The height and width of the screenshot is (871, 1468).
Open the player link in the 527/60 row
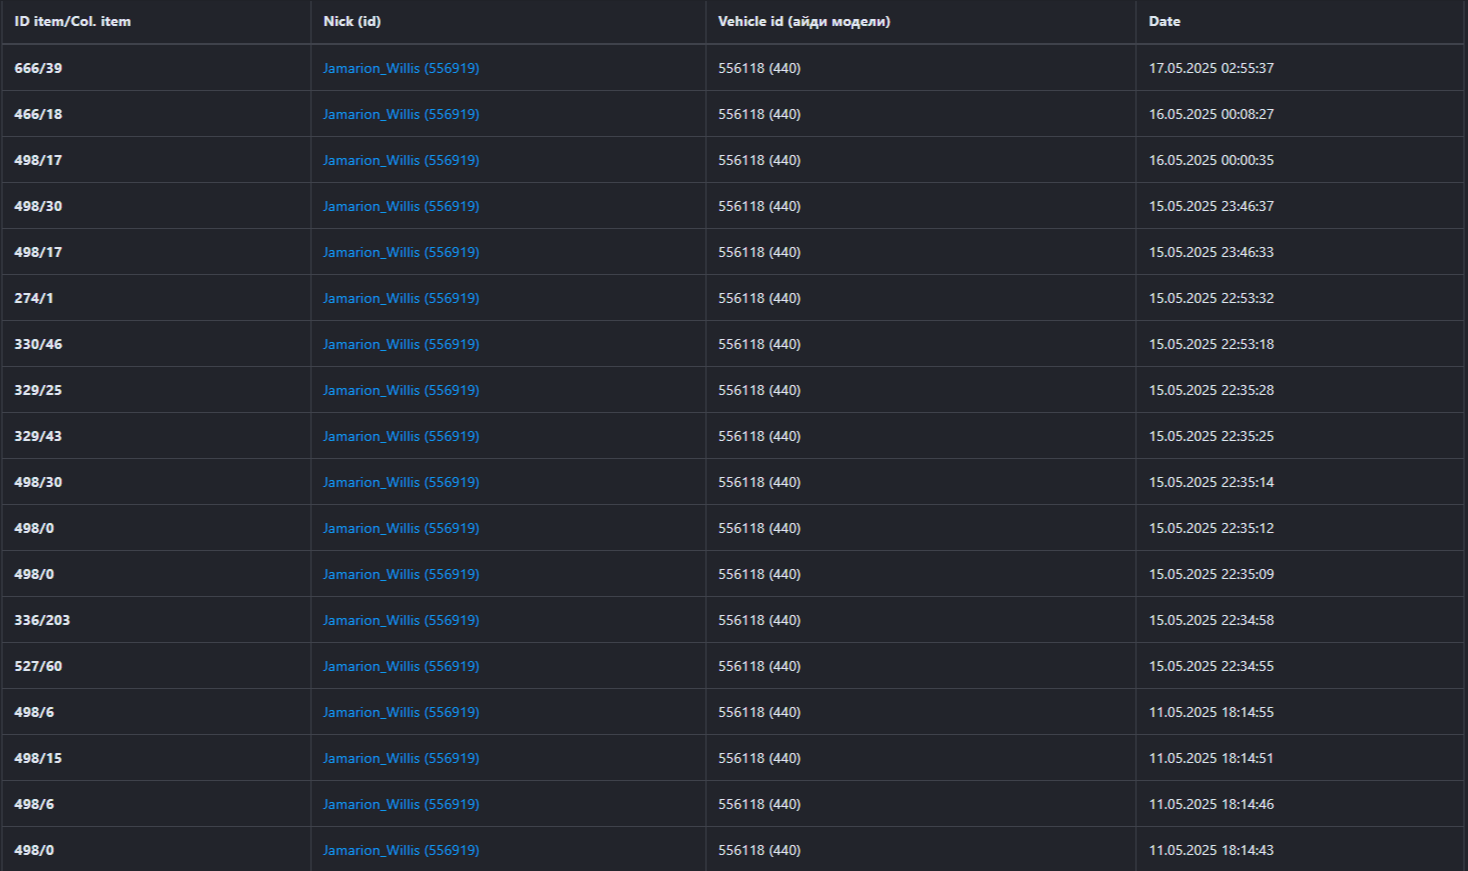400,666
